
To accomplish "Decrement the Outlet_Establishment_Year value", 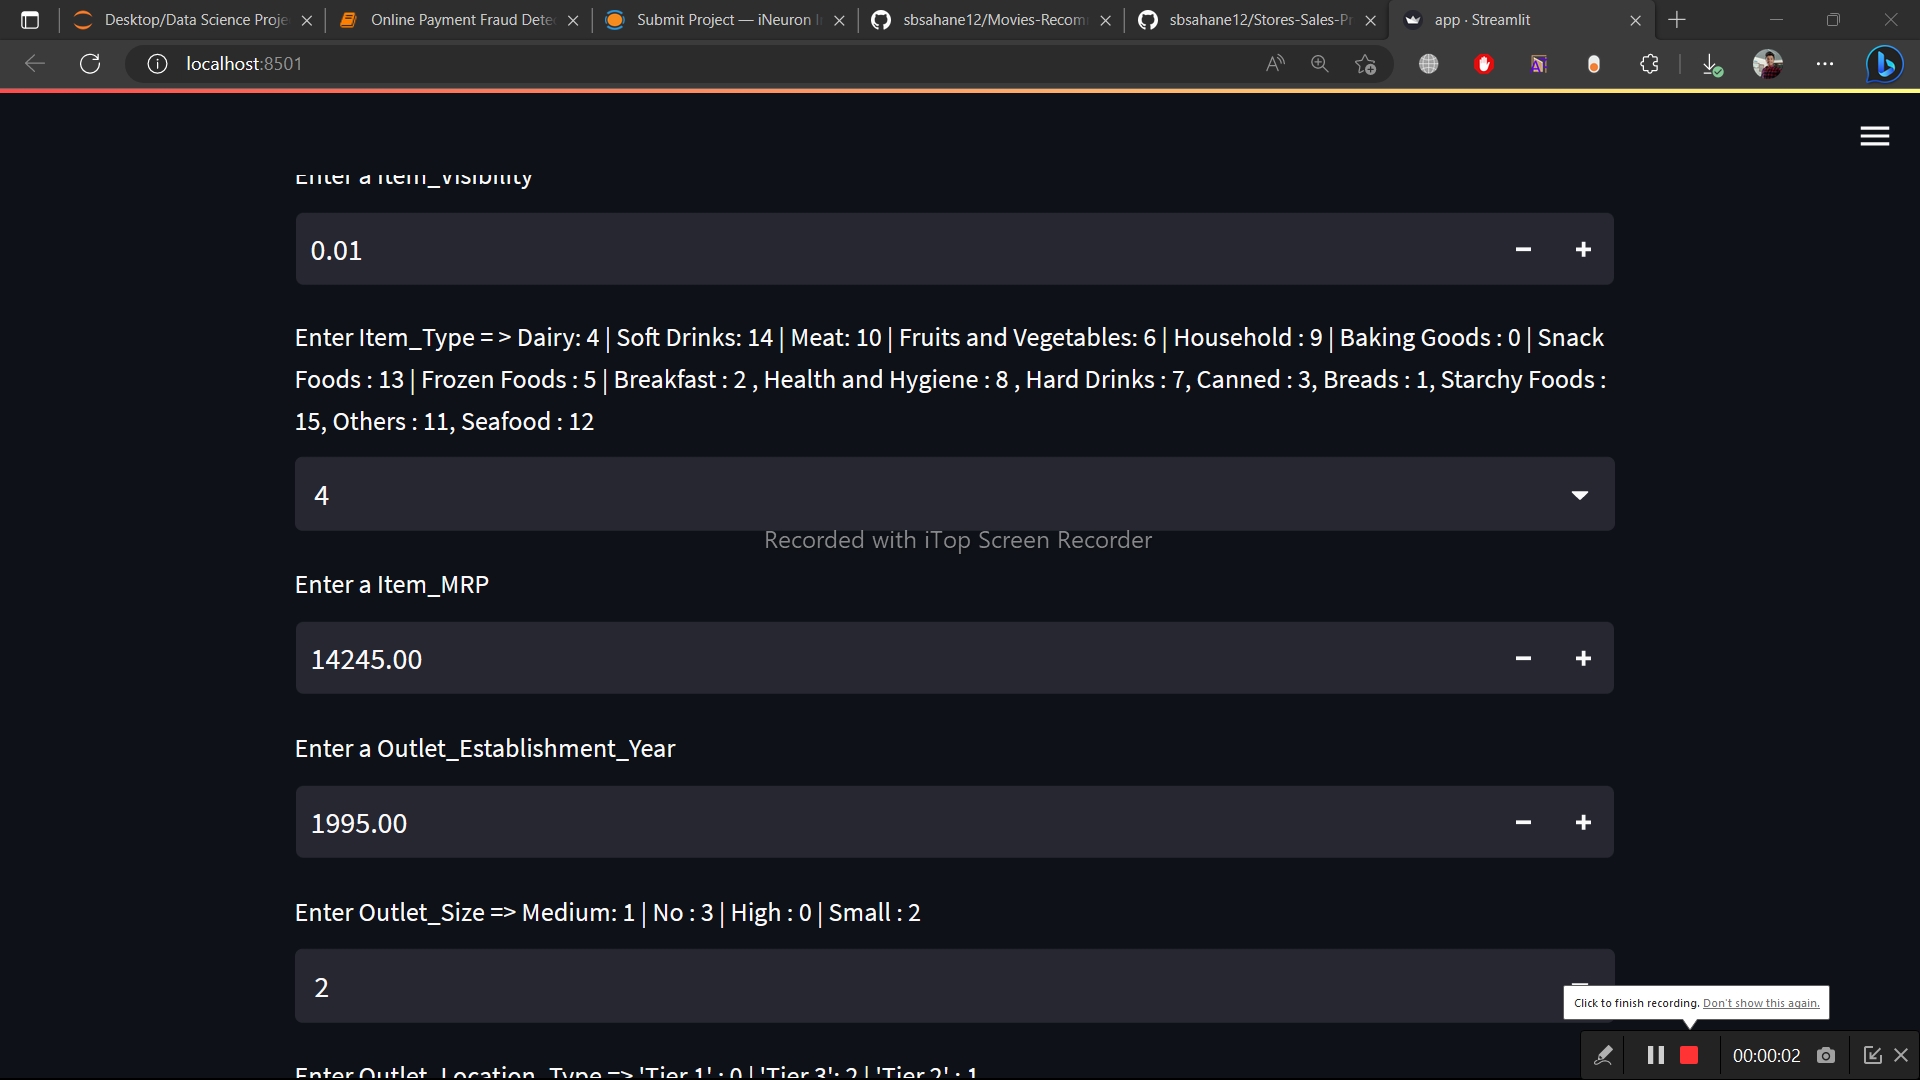I will tap(1523, 823).
